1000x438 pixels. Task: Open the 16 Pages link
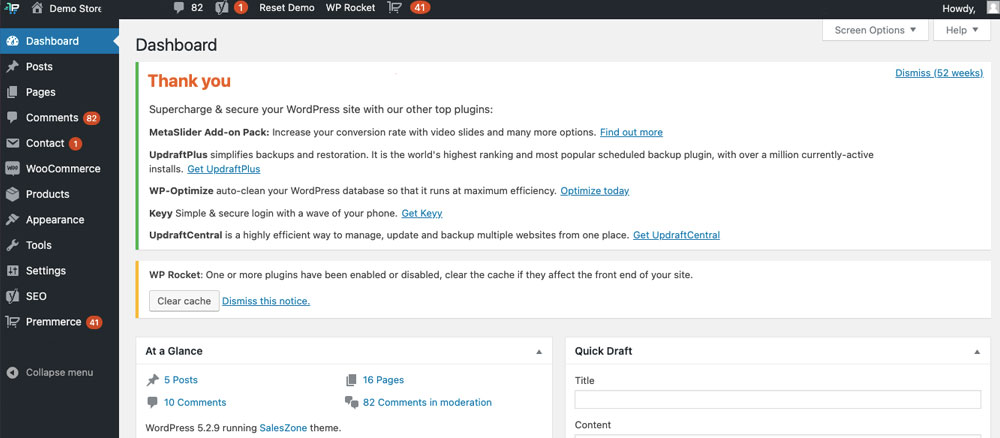tap(383, 380)
